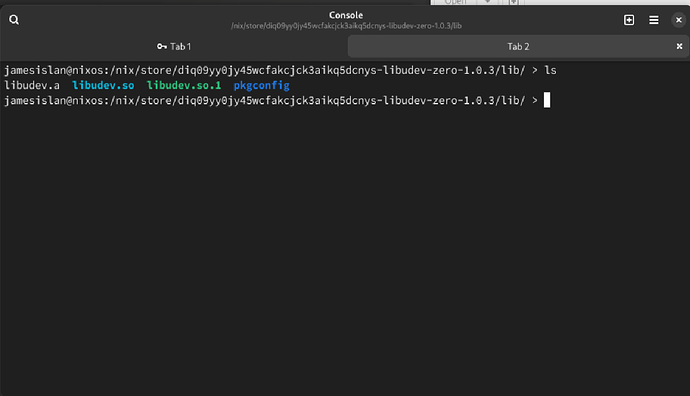Click the libudev.so.1 file name
Screen dimensions: 690x396
pyautogui.click(x=184, y=85)
